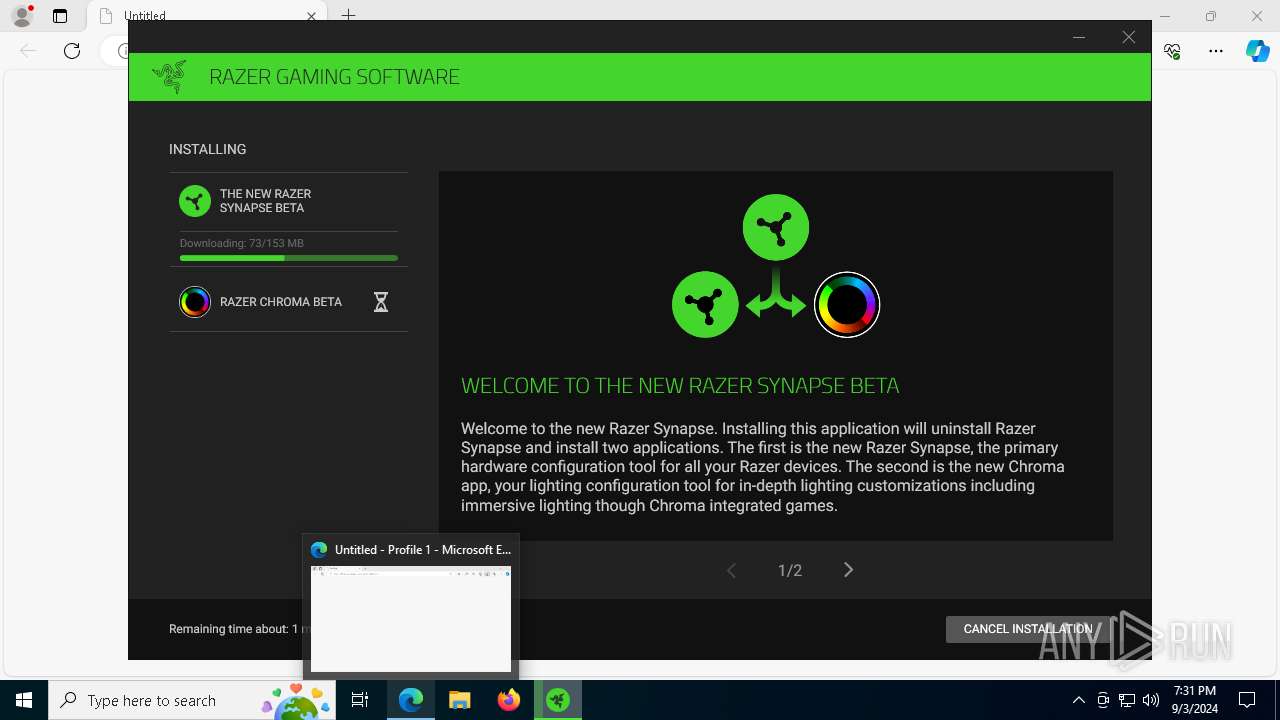Click the hourglass pending icon for Chroma
Viewport: 1280px width, 720px height.
click(x=381, y=302)
